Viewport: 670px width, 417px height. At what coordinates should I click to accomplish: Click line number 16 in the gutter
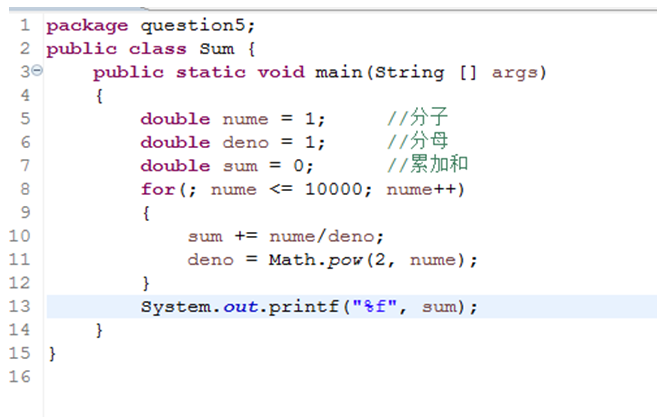click(20, 377)
